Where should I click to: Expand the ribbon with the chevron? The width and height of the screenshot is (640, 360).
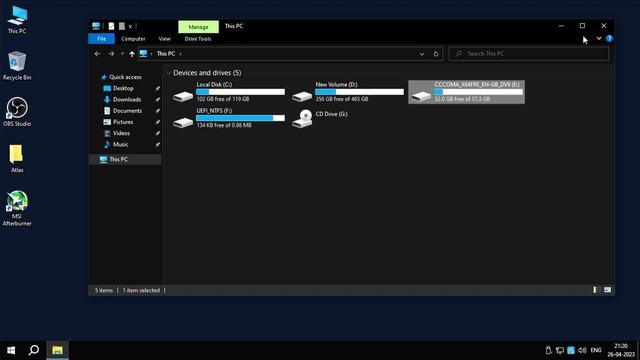(x=599, y=38)
